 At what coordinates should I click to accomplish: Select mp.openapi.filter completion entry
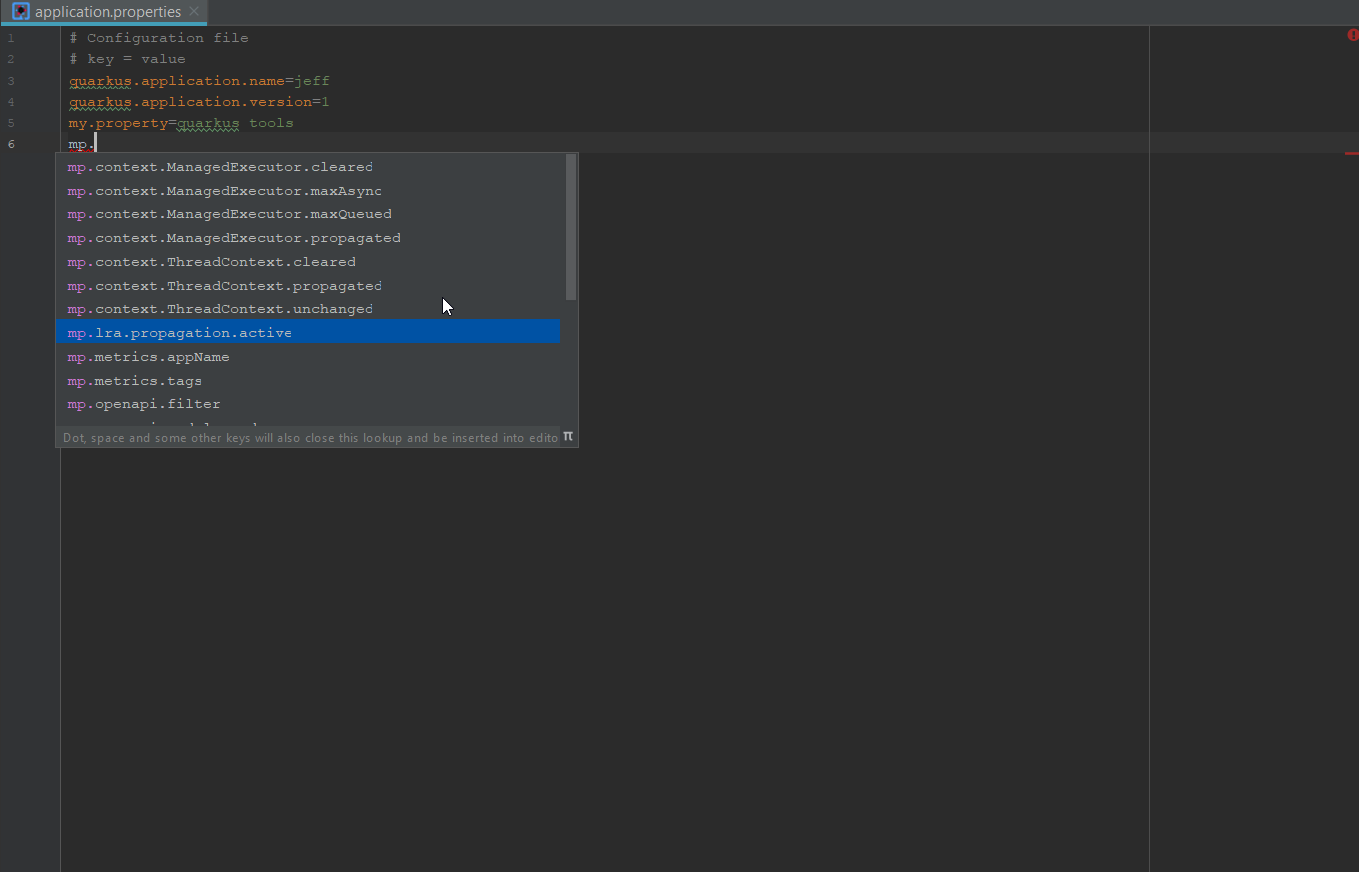pyautogui.click(x=144, y=403)
